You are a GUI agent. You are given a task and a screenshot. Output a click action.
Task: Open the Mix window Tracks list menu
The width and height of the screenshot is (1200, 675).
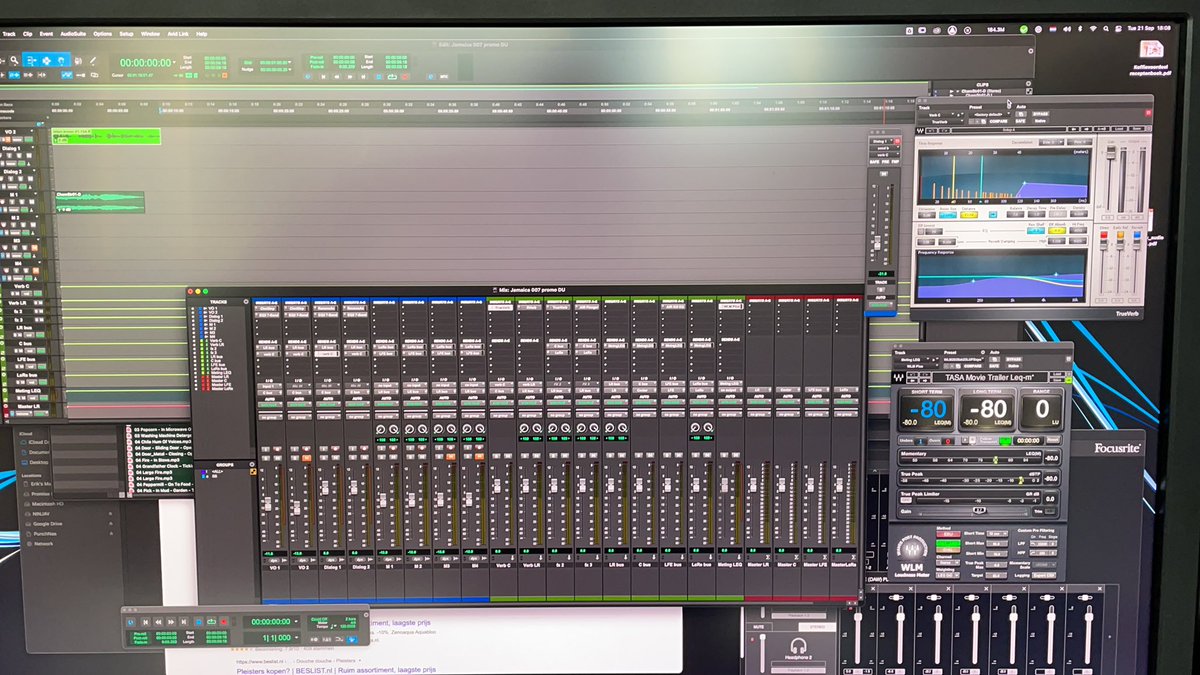tap(246, 301)
